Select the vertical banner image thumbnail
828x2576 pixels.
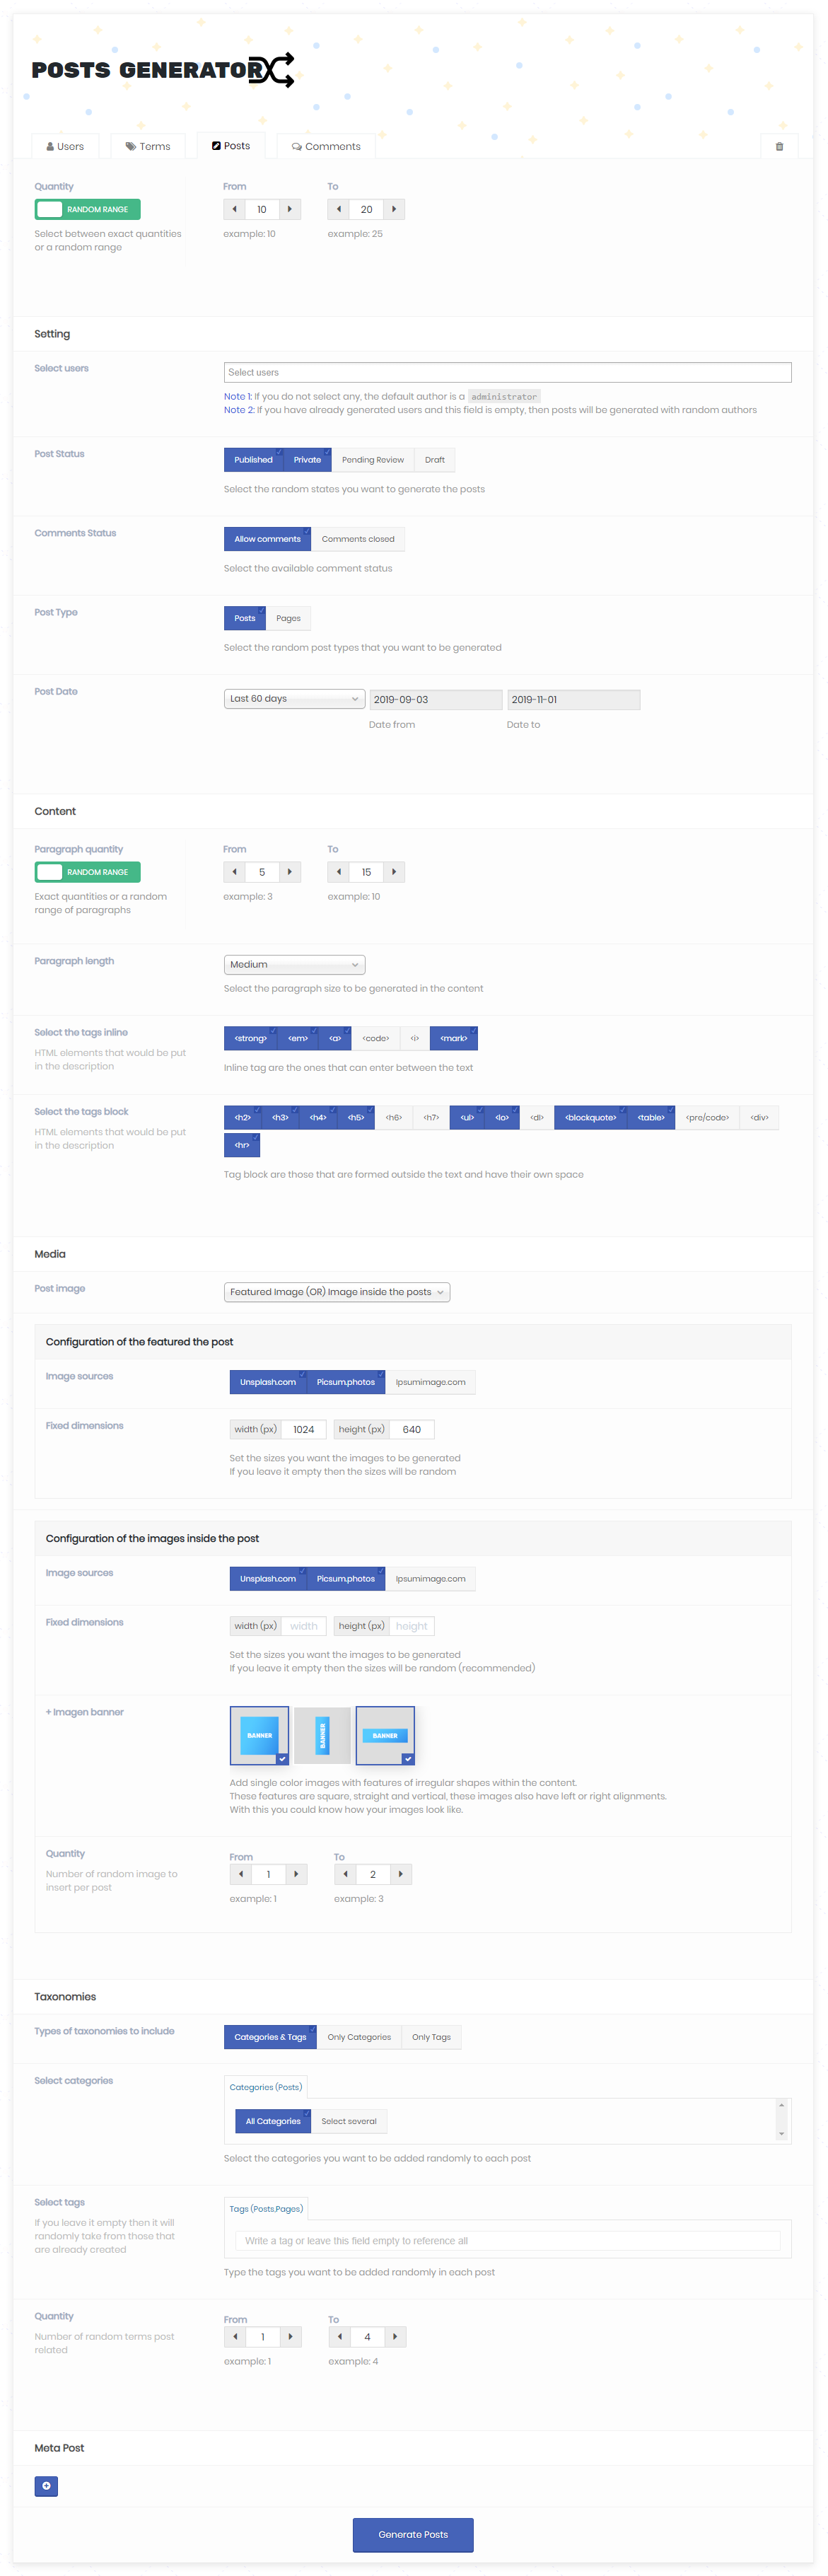322,1735
